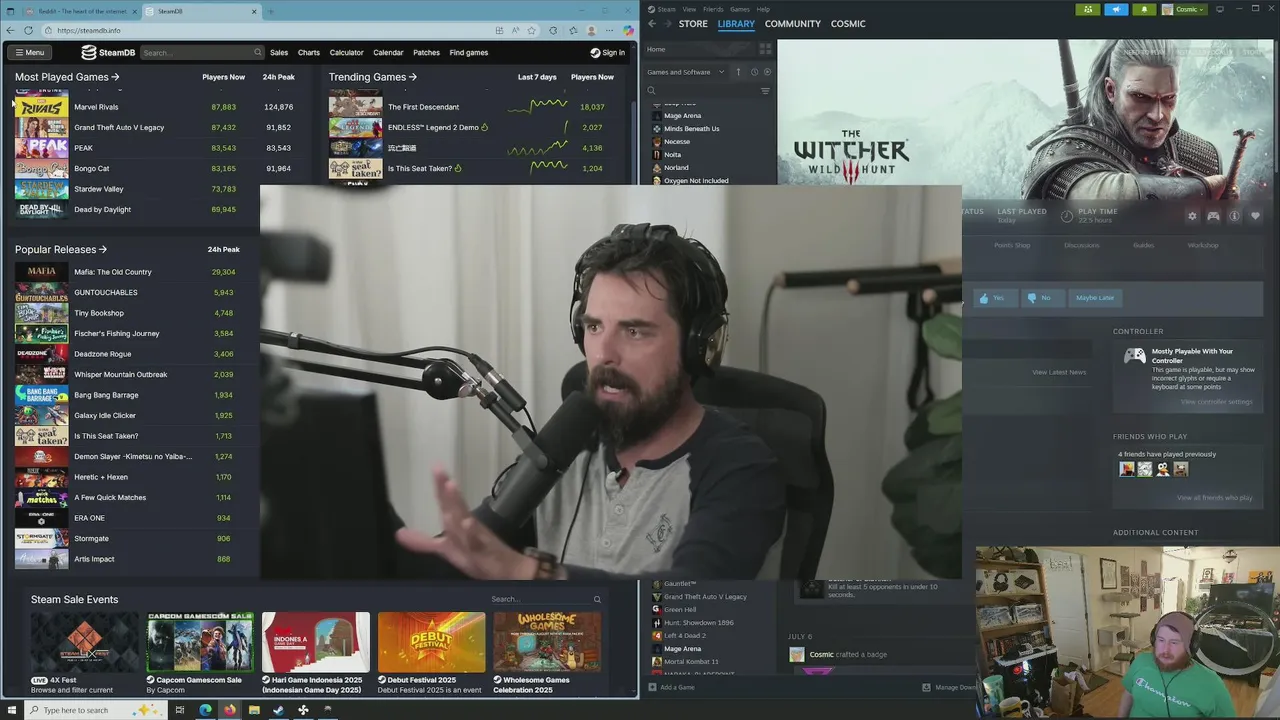Open the Steam menu in the Steam client
The height and width of the screenshot is (720, 1280).
coord(665,9)
